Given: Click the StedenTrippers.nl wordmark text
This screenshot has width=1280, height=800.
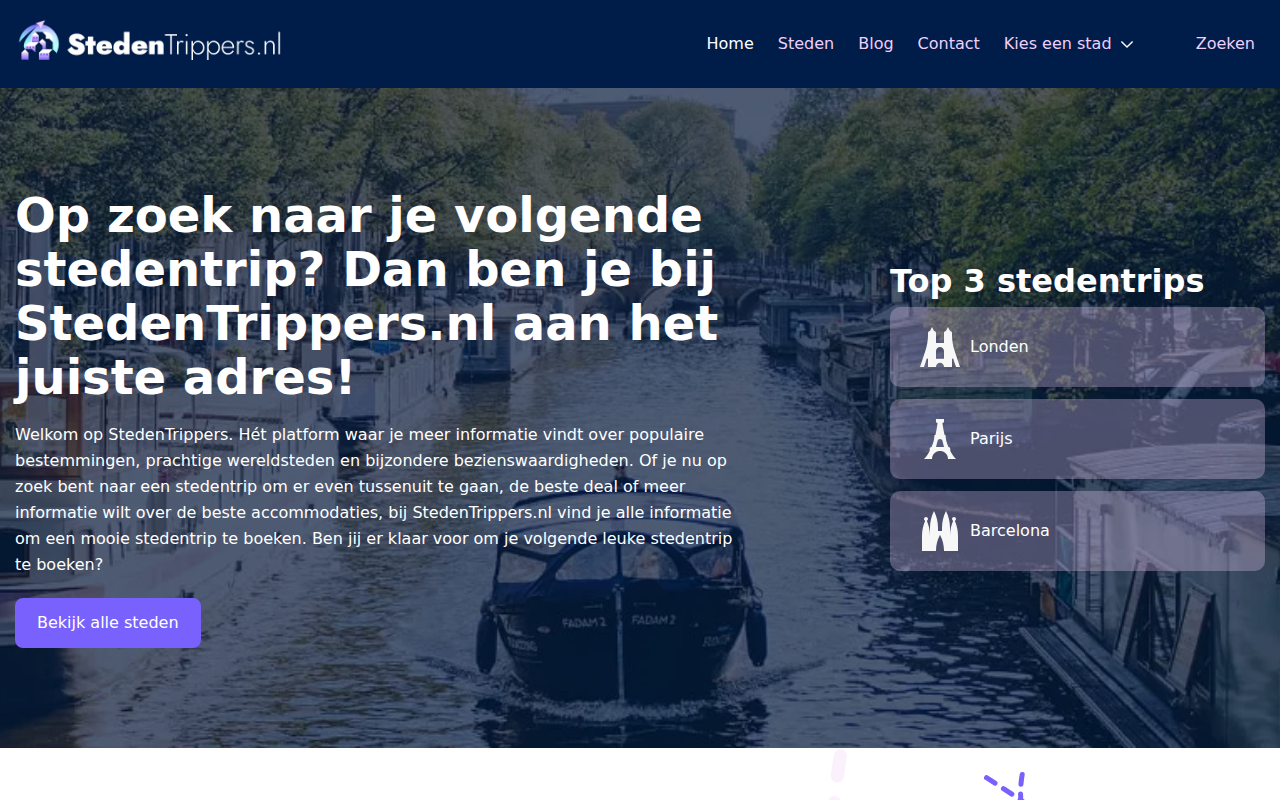Looking at the screenshot, I should pyautogui.click(x=174, y=44).
